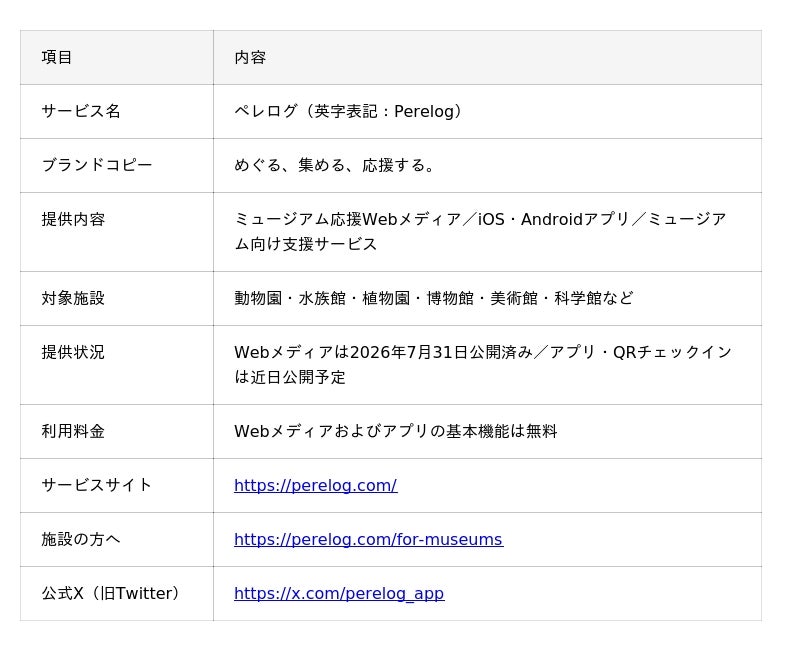The height and width of the screenshot is (651, 800).
Task: Click the header cell '項目'
Action: [x=117, y=57]
